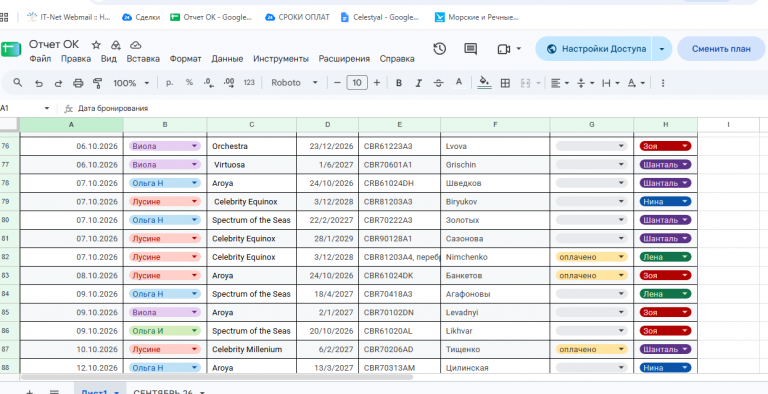This screenshot has height=394, width=768.
Task: Increase decimal places
Action: click(x=229, y=83)
